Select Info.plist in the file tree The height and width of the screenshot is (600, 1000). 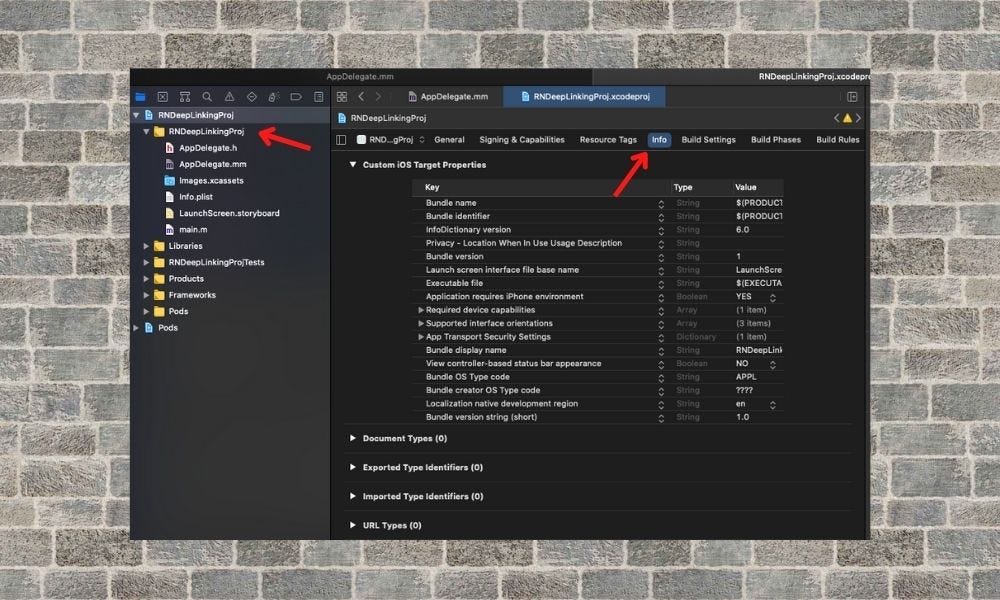pos(196,197)
